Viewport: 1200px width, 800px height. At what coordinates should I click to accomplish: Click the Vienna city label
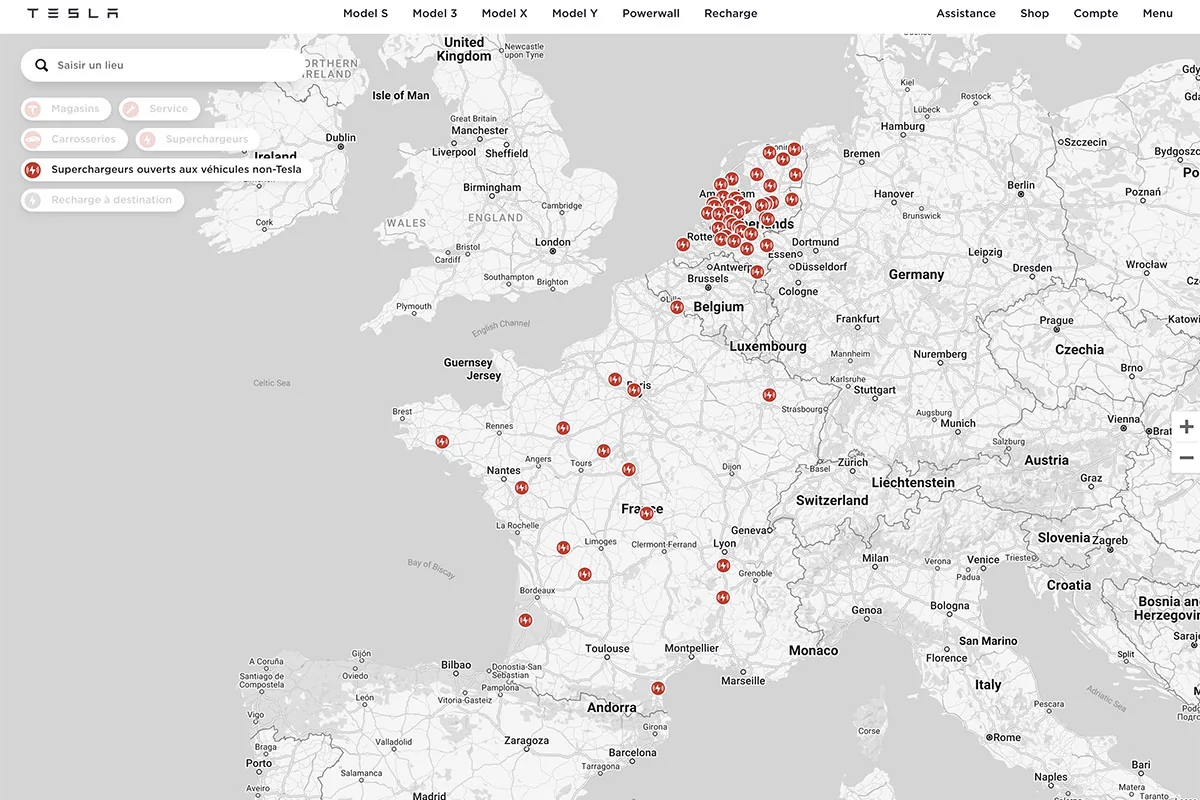tap(1123, 420)
